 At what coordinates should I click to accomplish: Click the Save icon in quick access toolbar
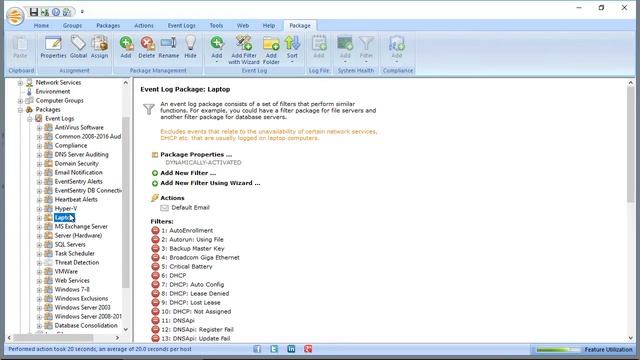pos(34,12)
